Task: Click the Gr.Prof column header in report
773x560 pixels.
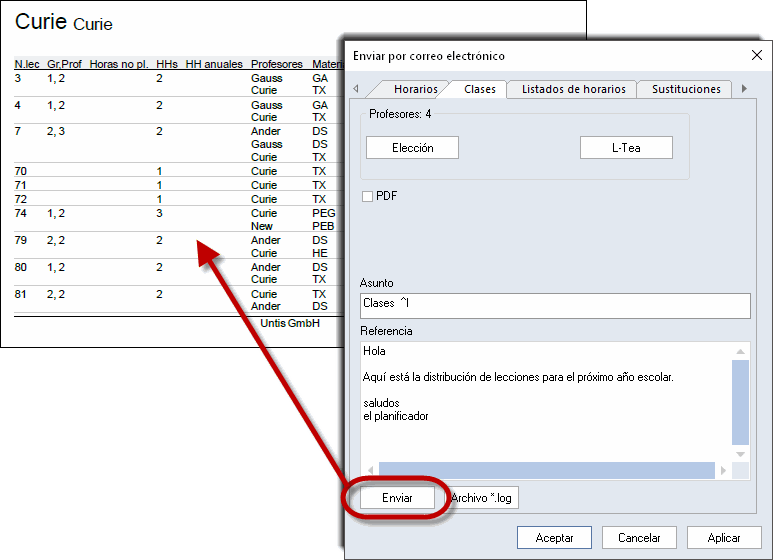Action: point(64,64)
